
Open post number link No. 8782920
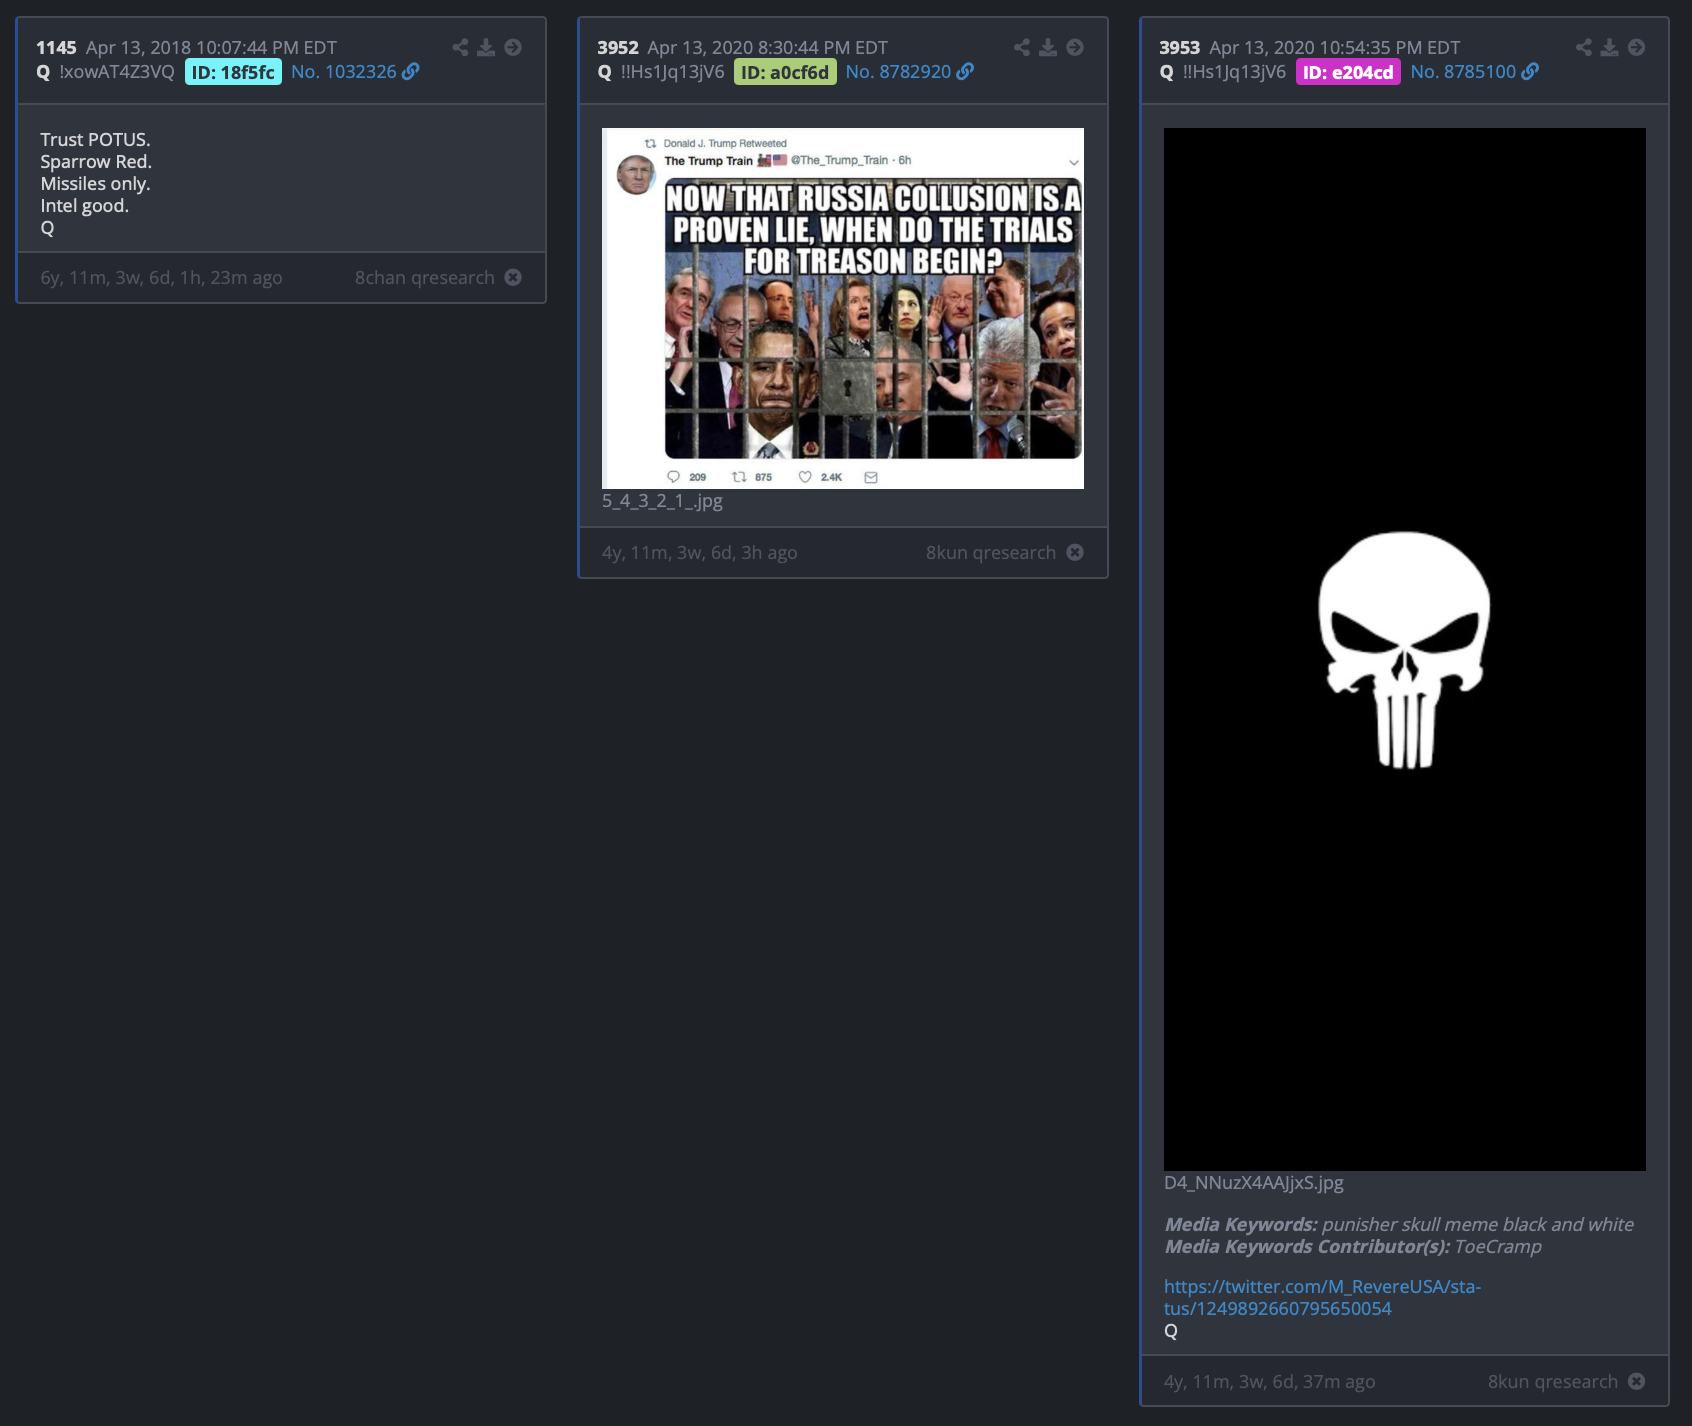pyautogui.click(x=898, y=72)
